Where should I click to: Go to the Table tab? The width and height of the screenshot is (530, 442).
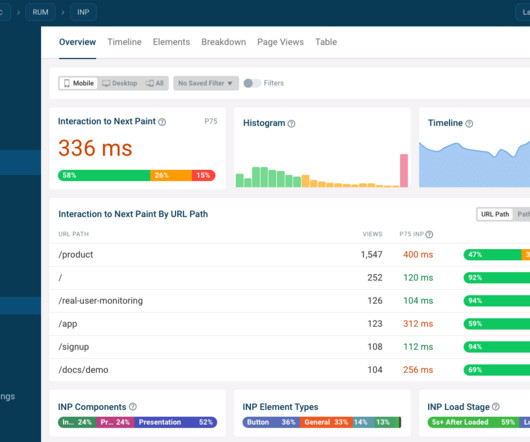pyautogui.click(x=326, y=42)
